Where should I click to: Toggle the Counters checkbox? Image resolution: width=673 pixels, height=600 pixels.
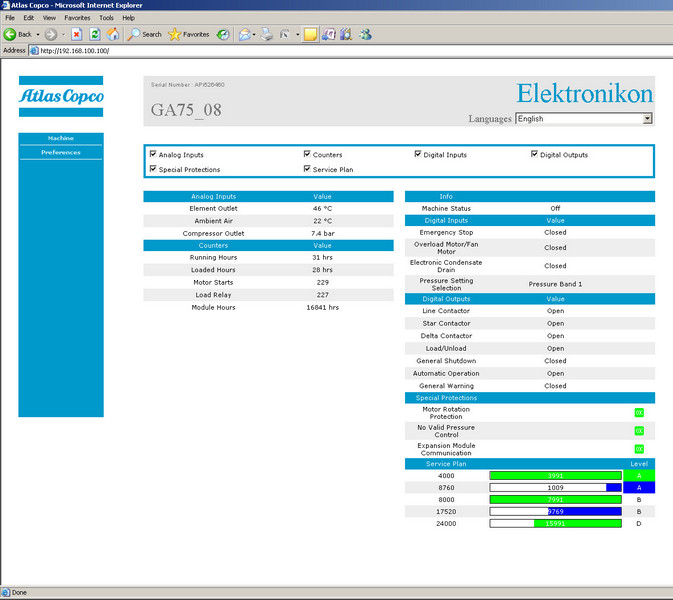coord(307,155)
